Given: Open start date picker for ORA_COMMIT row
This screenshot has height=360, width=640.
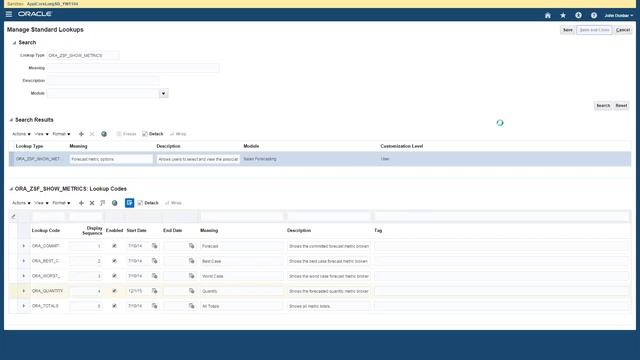Looking at the screenshot, I should (x=154, y=246).
